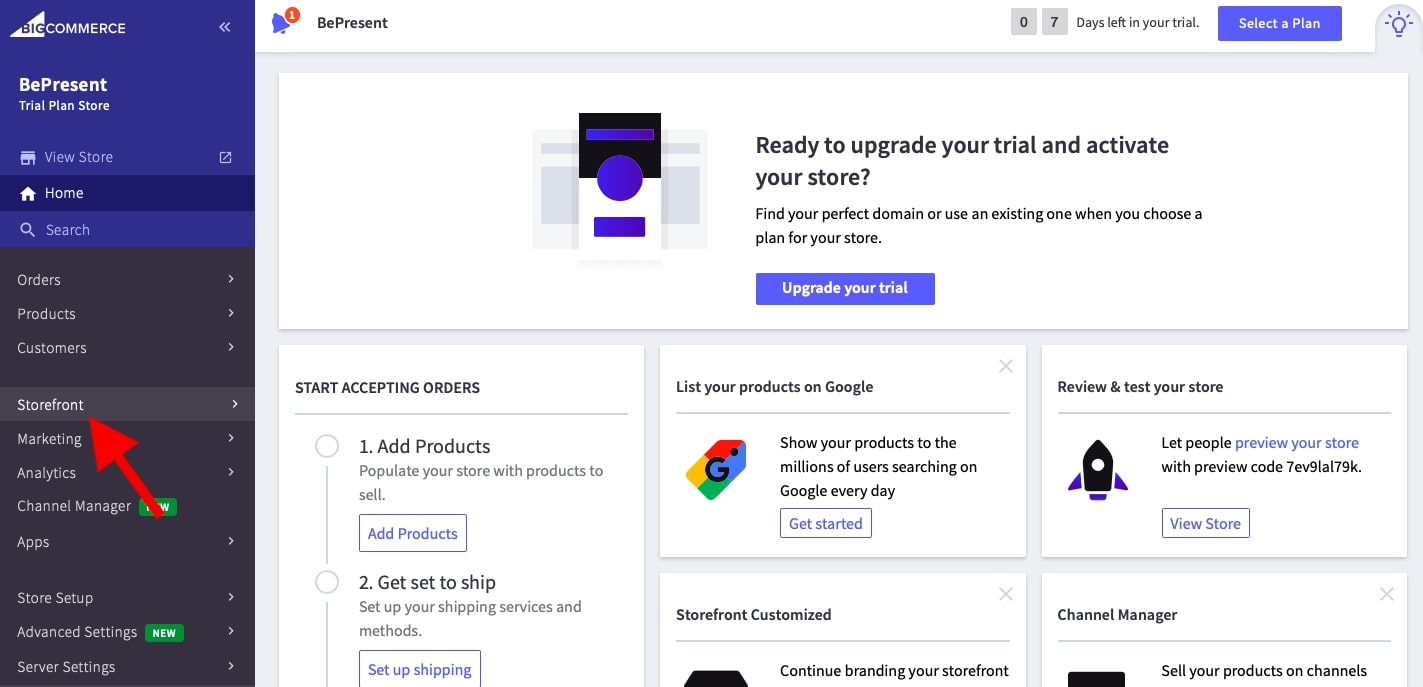The height and width of the screenshot is (687, 1423).
Task: Click the external link icon beside View Store
Action: tap(226, 157)
